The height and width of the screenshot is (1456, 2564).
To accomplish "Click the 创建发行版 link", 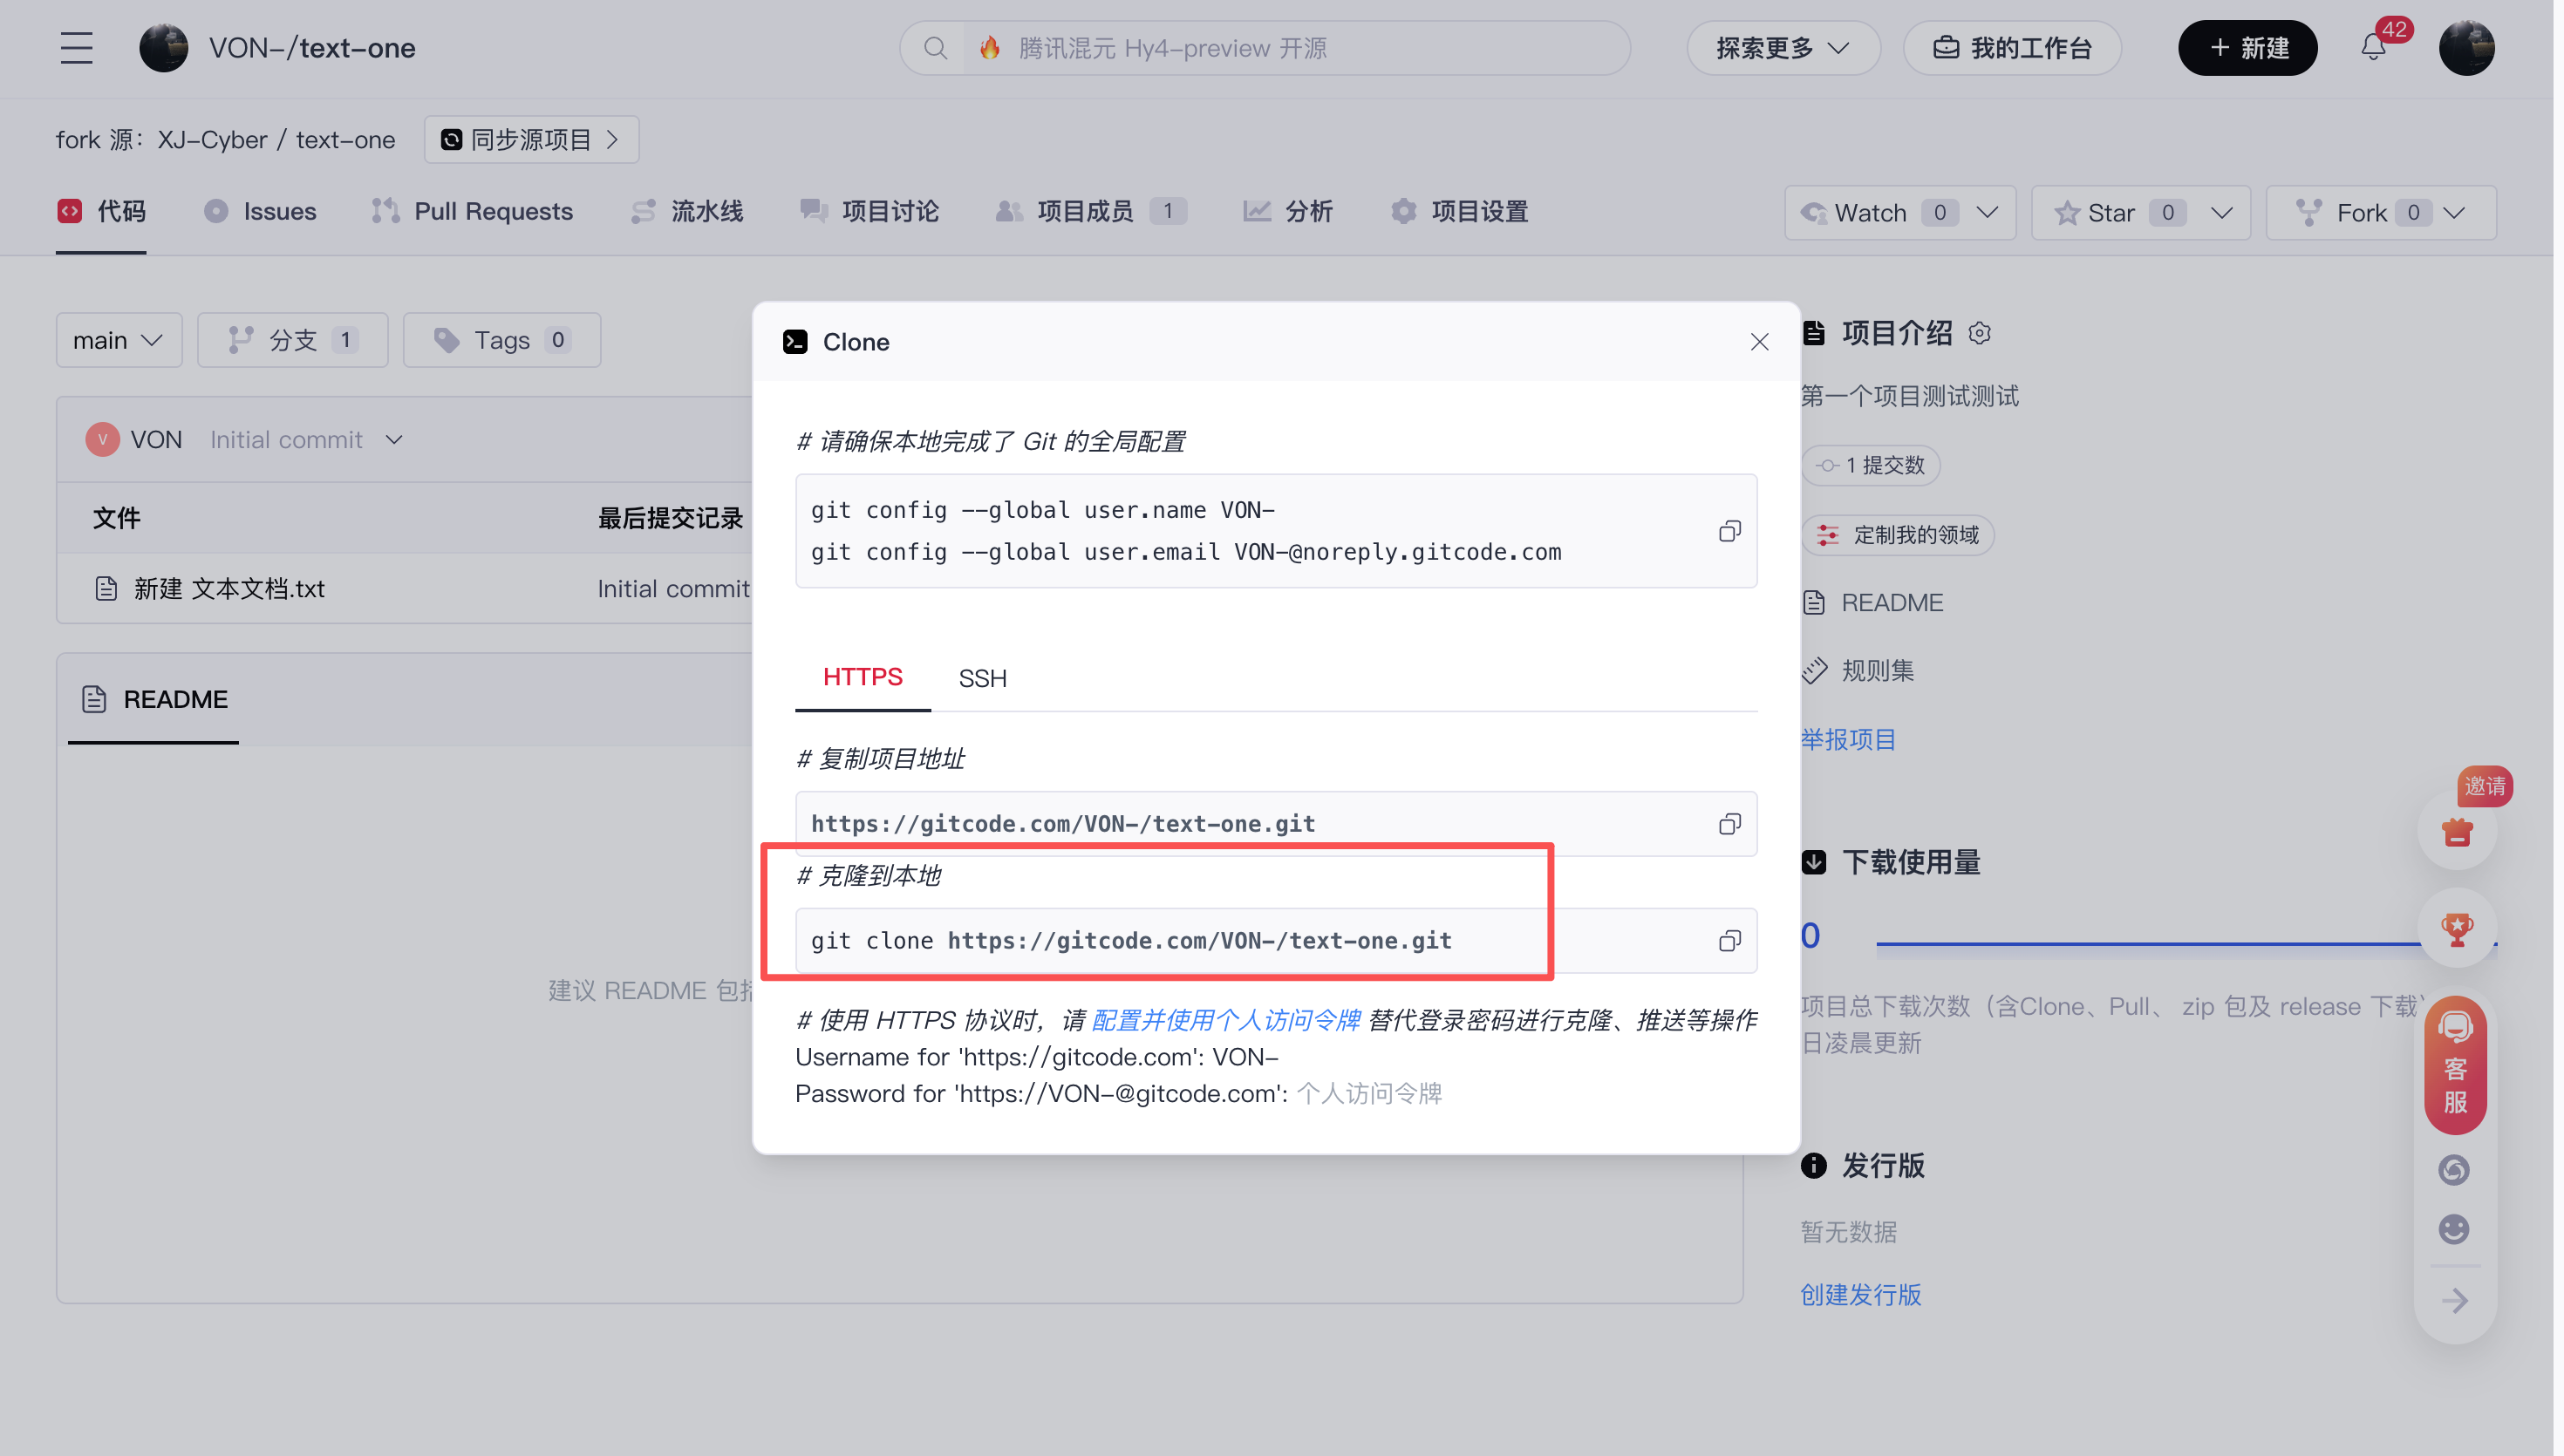I will [1860, 1295].
